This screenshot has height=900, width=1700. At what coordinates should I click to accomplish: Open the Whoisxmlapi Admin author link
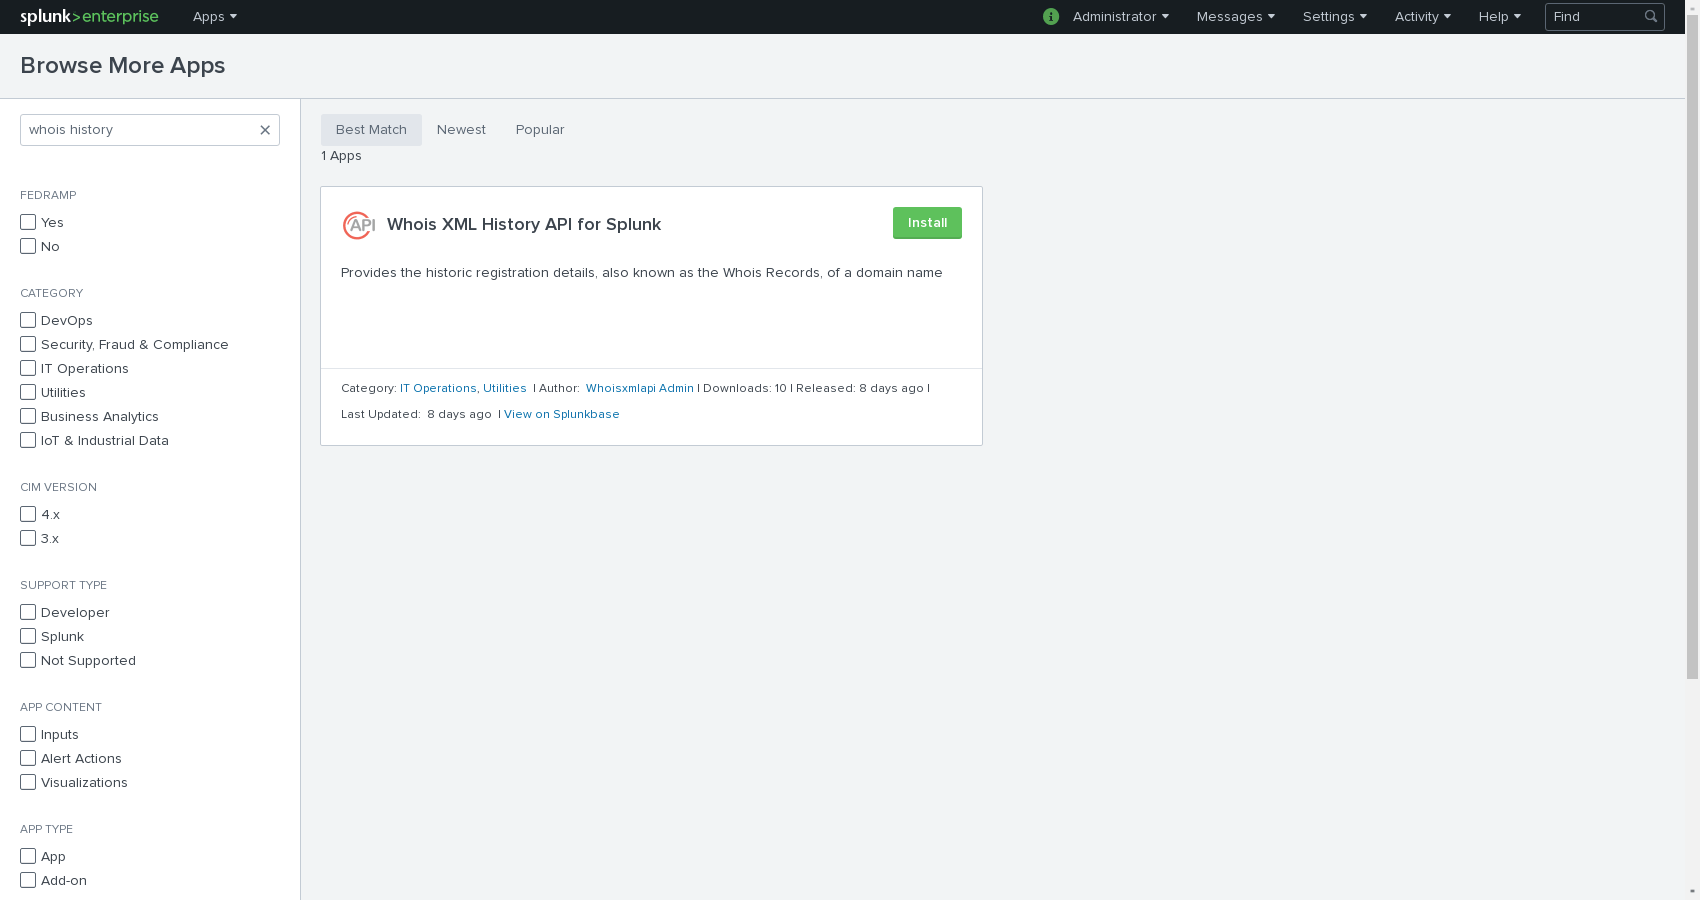point(640,388)
